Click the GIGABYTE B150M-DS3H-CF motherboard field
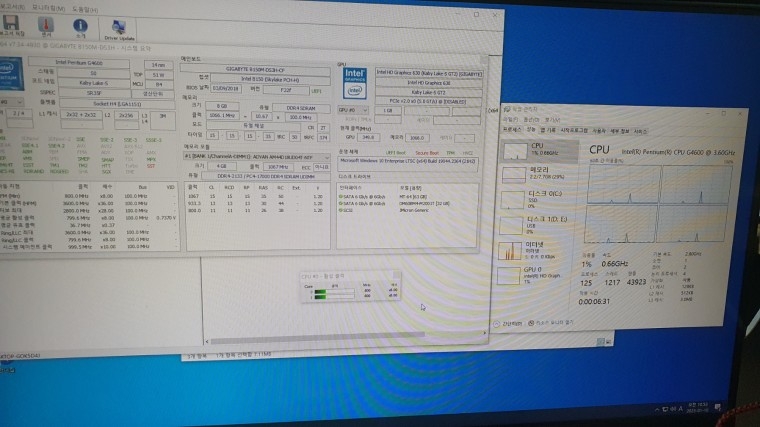Viewport: 760px width, 427px height. tap(255, 69)
